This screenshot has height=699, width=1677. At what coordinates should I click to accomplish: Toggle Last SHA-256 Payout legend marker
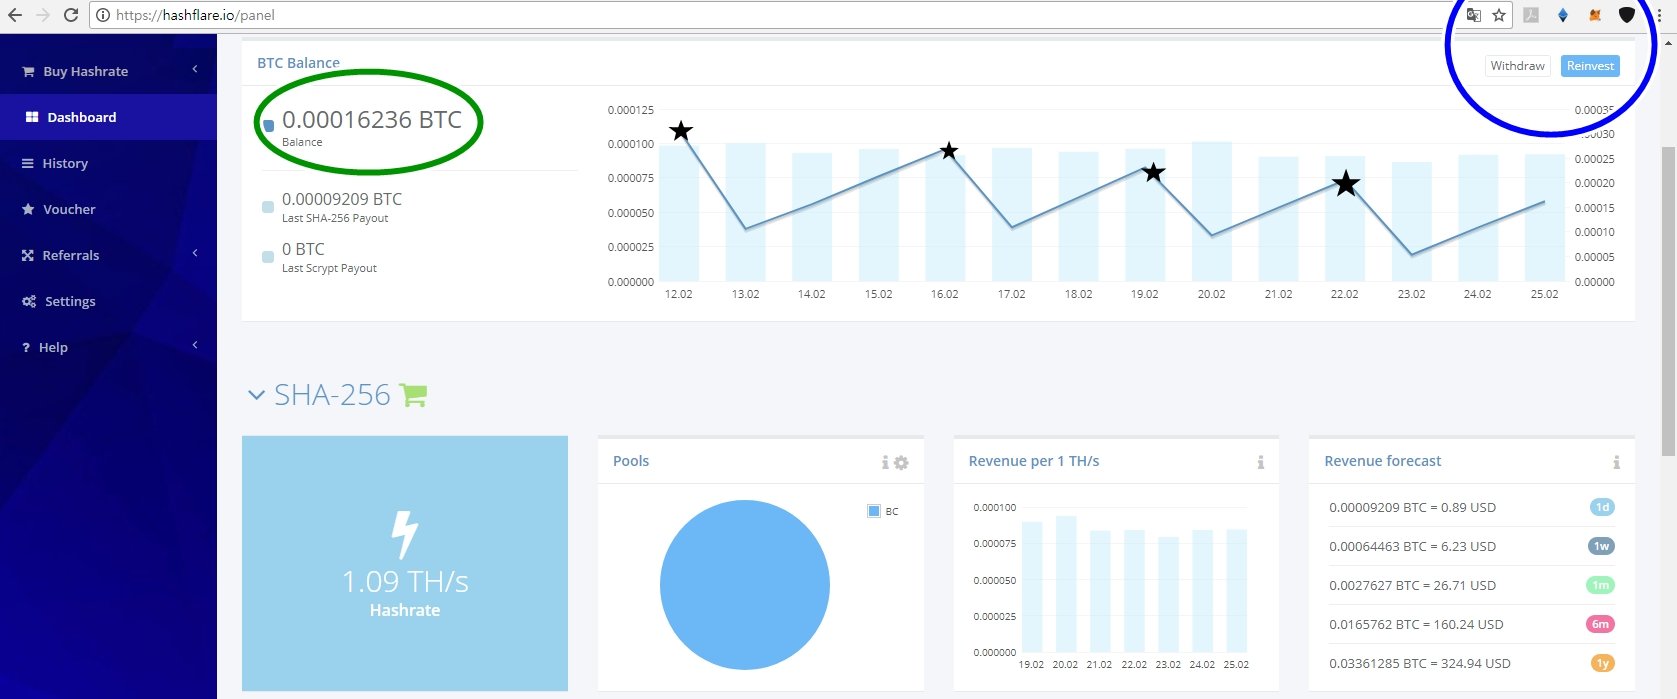pyautogui.click(x=268, y=207)
